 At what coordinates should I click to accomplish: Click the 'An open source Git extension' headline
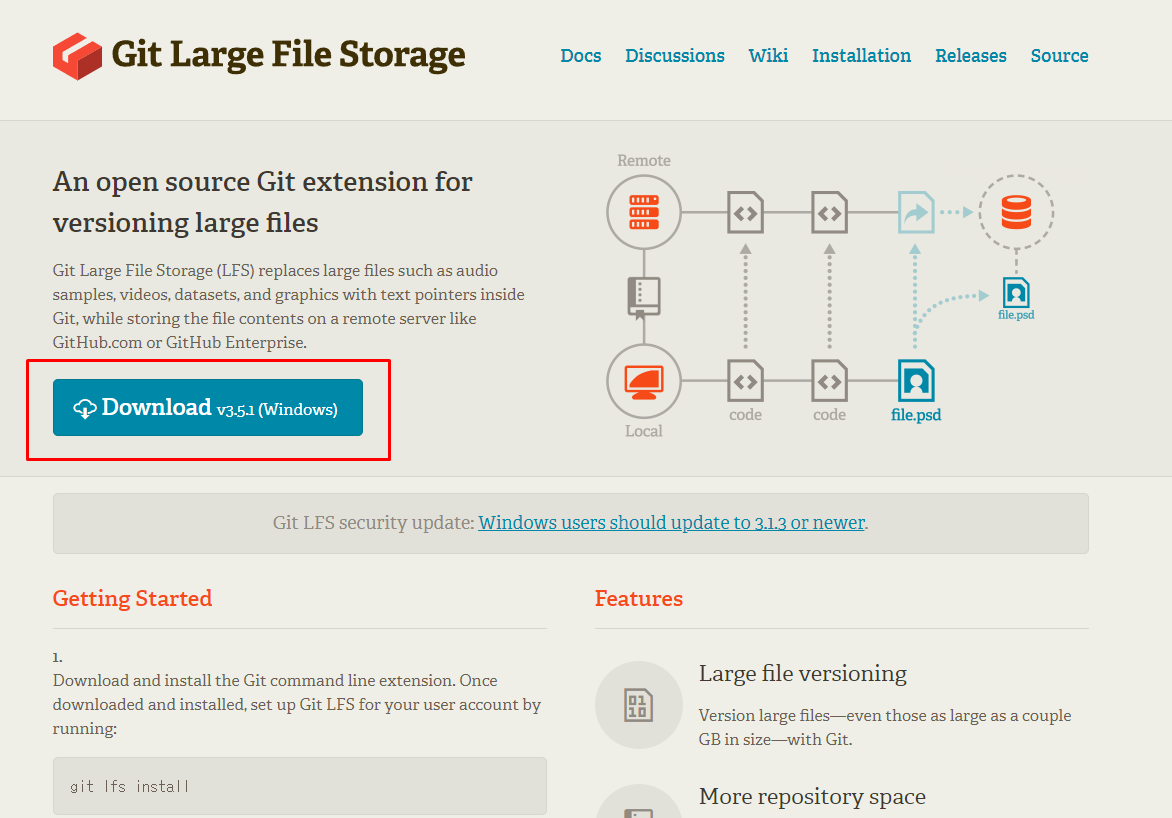click(262, 202)
